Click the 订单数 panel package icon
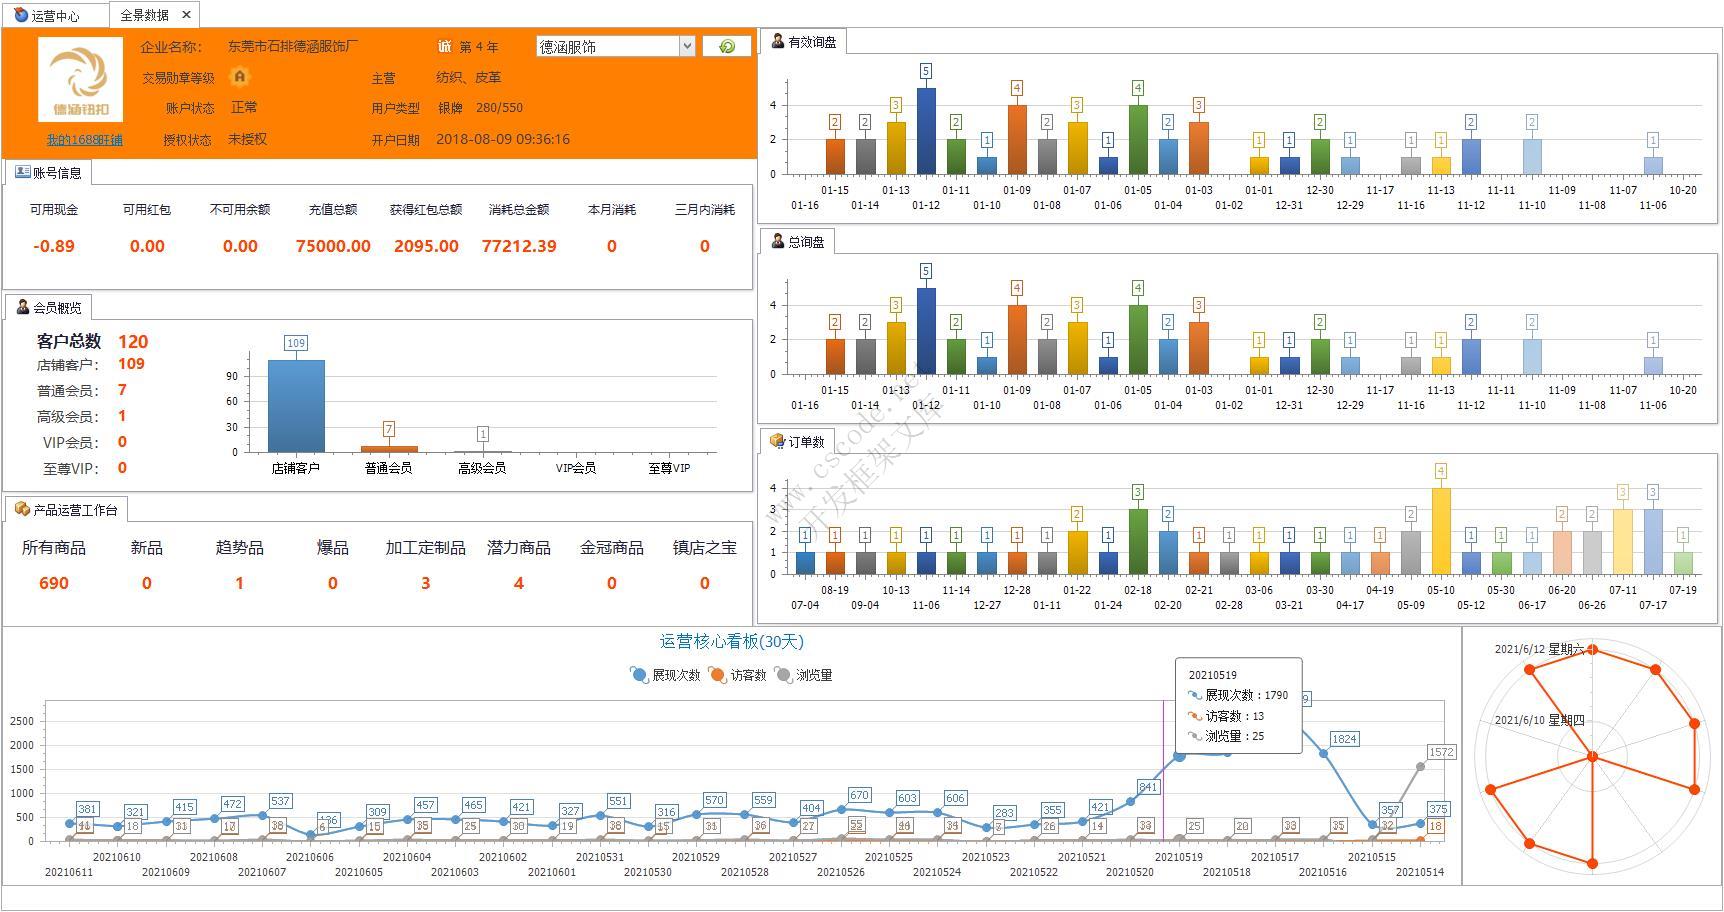 click(x=777, y=441)
